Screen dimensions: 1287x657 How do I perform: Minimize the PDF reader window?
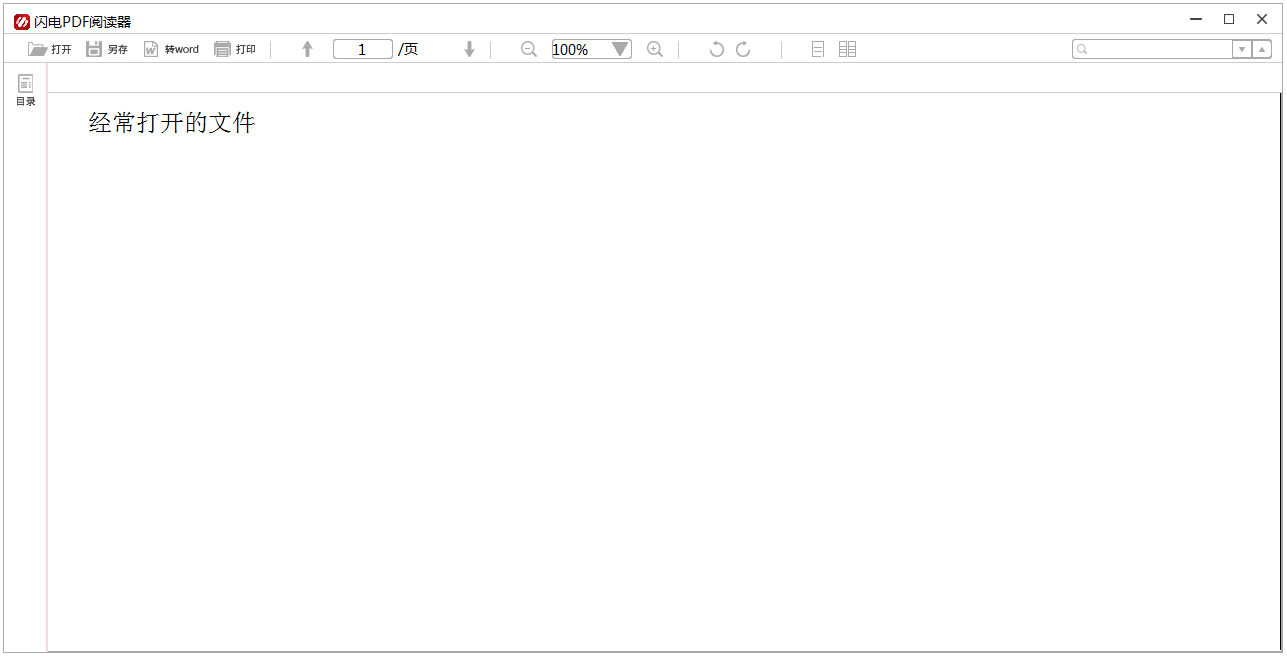click(x=1196, y=19)
